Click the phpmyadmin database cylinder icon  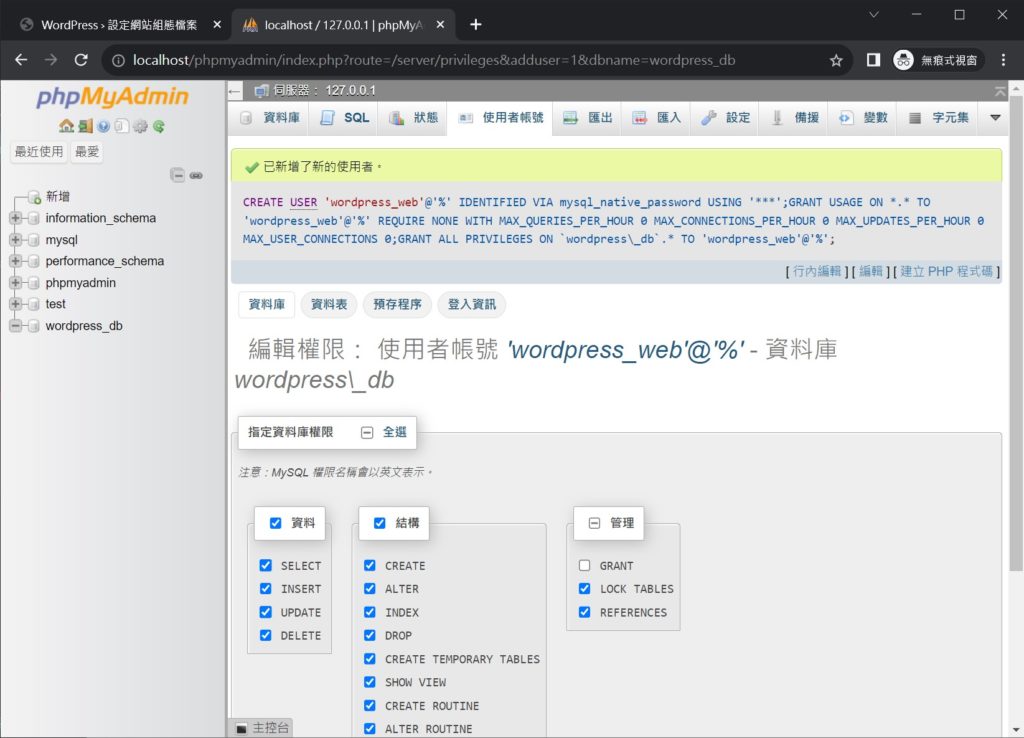[x=34, y=283]
